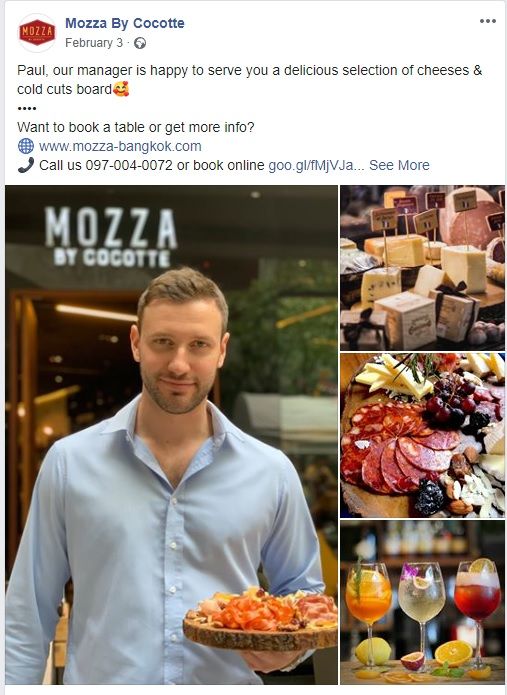Expand the post text with See More
The width and height of the screenshot is (507, 695).
pyautogui.click(x=399, y=165)
